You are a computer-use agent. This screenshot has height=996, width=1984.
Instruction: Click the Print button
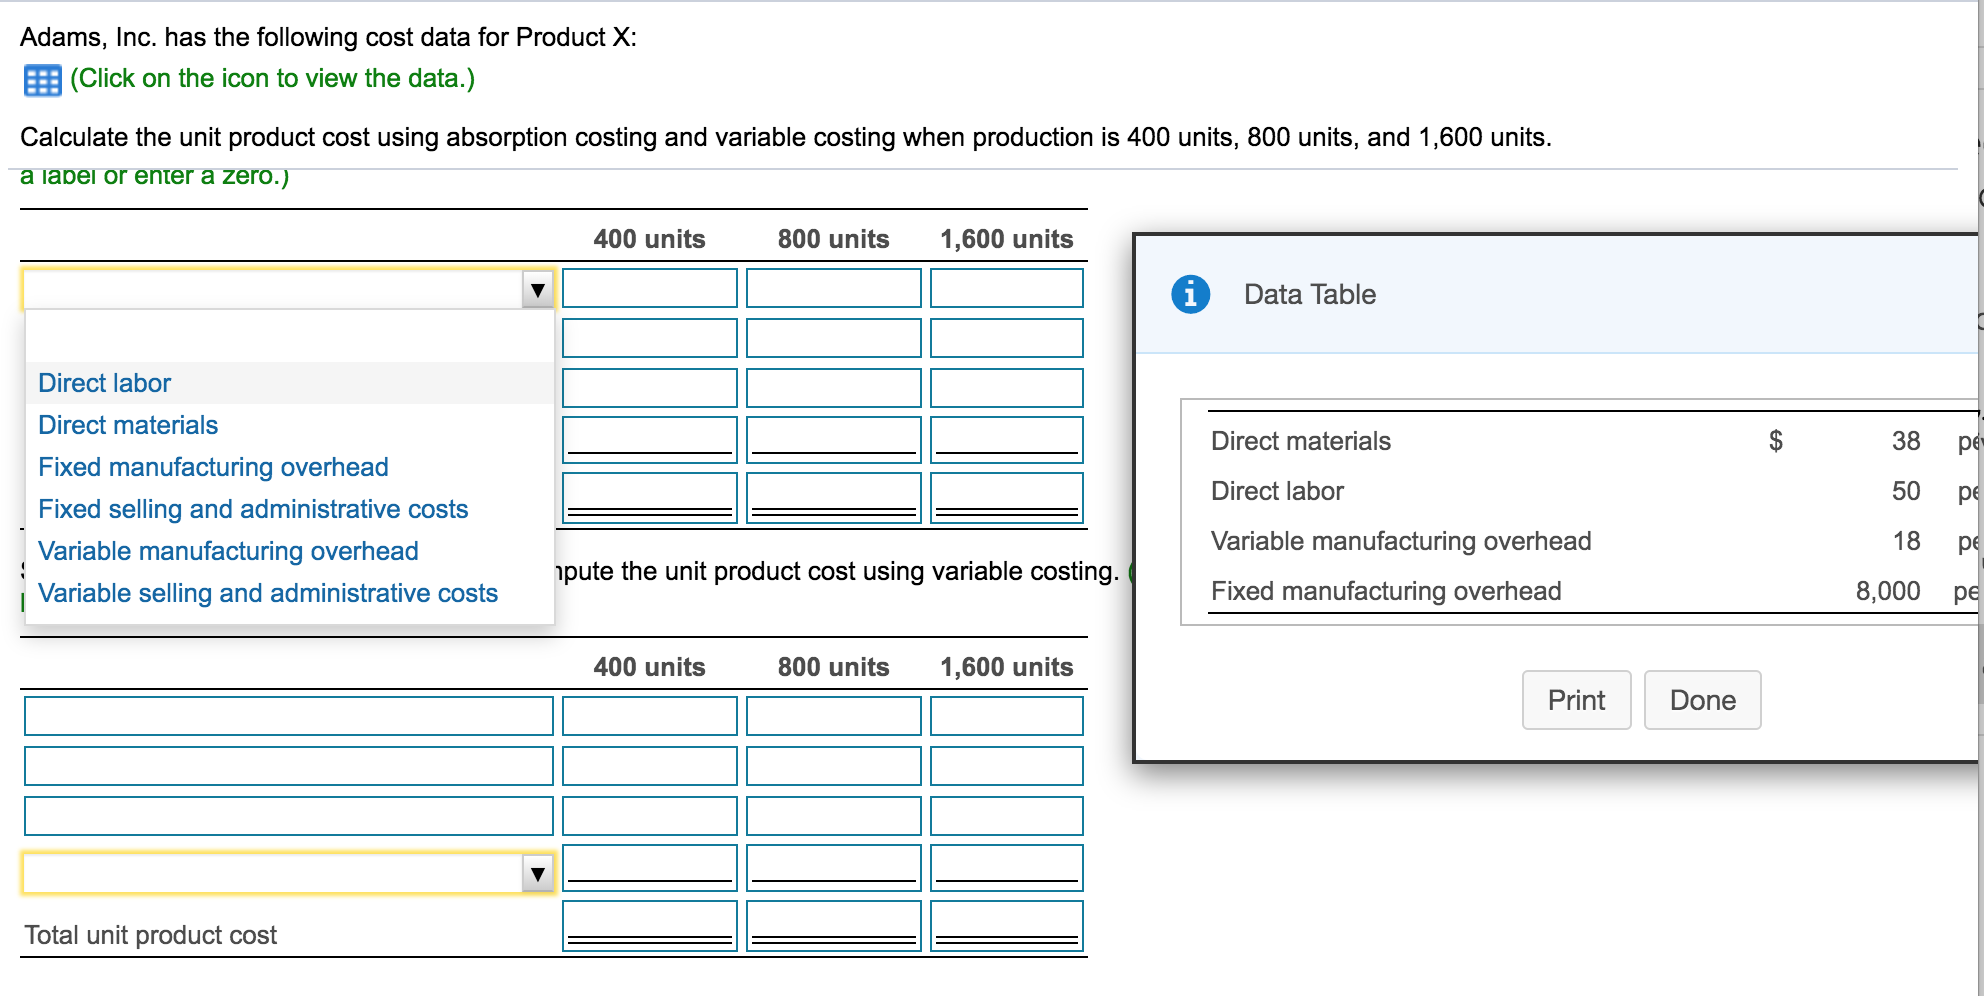click(x=1576, y=700)
